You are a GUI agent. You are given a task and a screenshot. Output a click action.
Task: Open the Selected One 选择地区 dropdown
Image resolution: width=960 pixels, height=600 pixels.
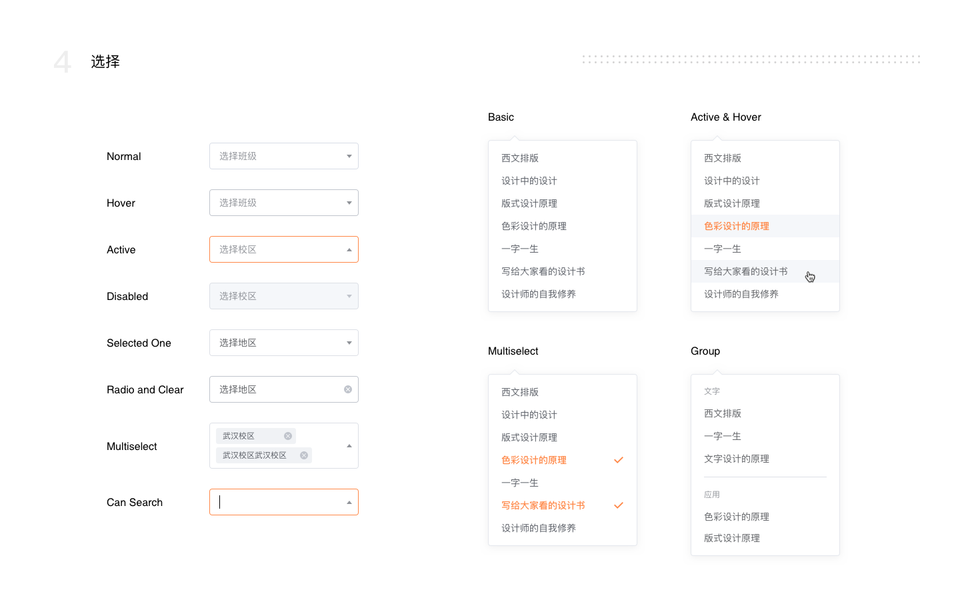tap(283, 343)
